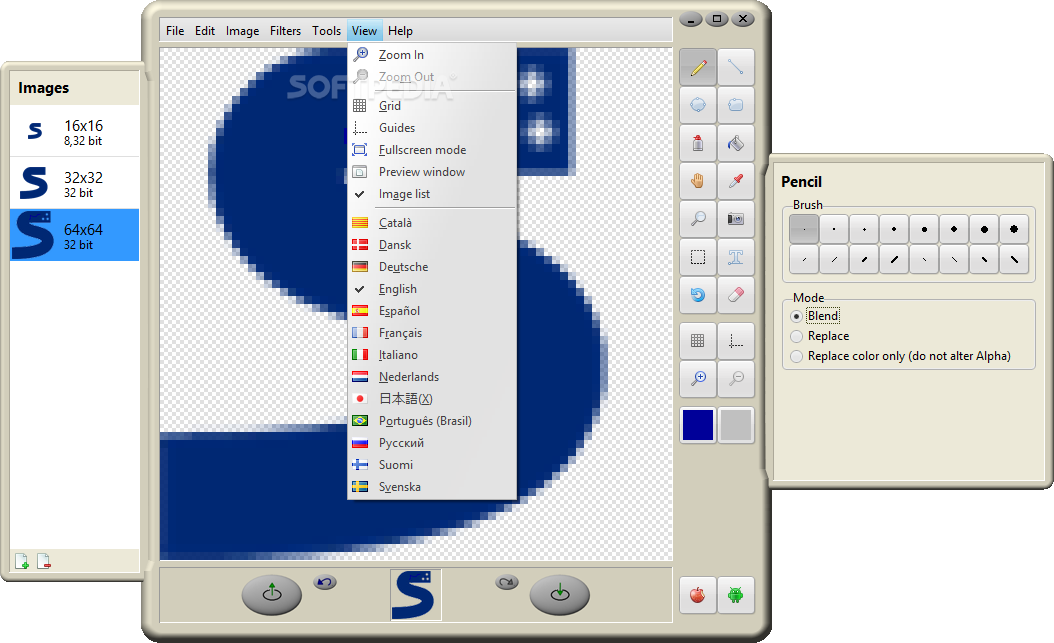
Task: Select the Hand pan tool
Action: [698, 181]
